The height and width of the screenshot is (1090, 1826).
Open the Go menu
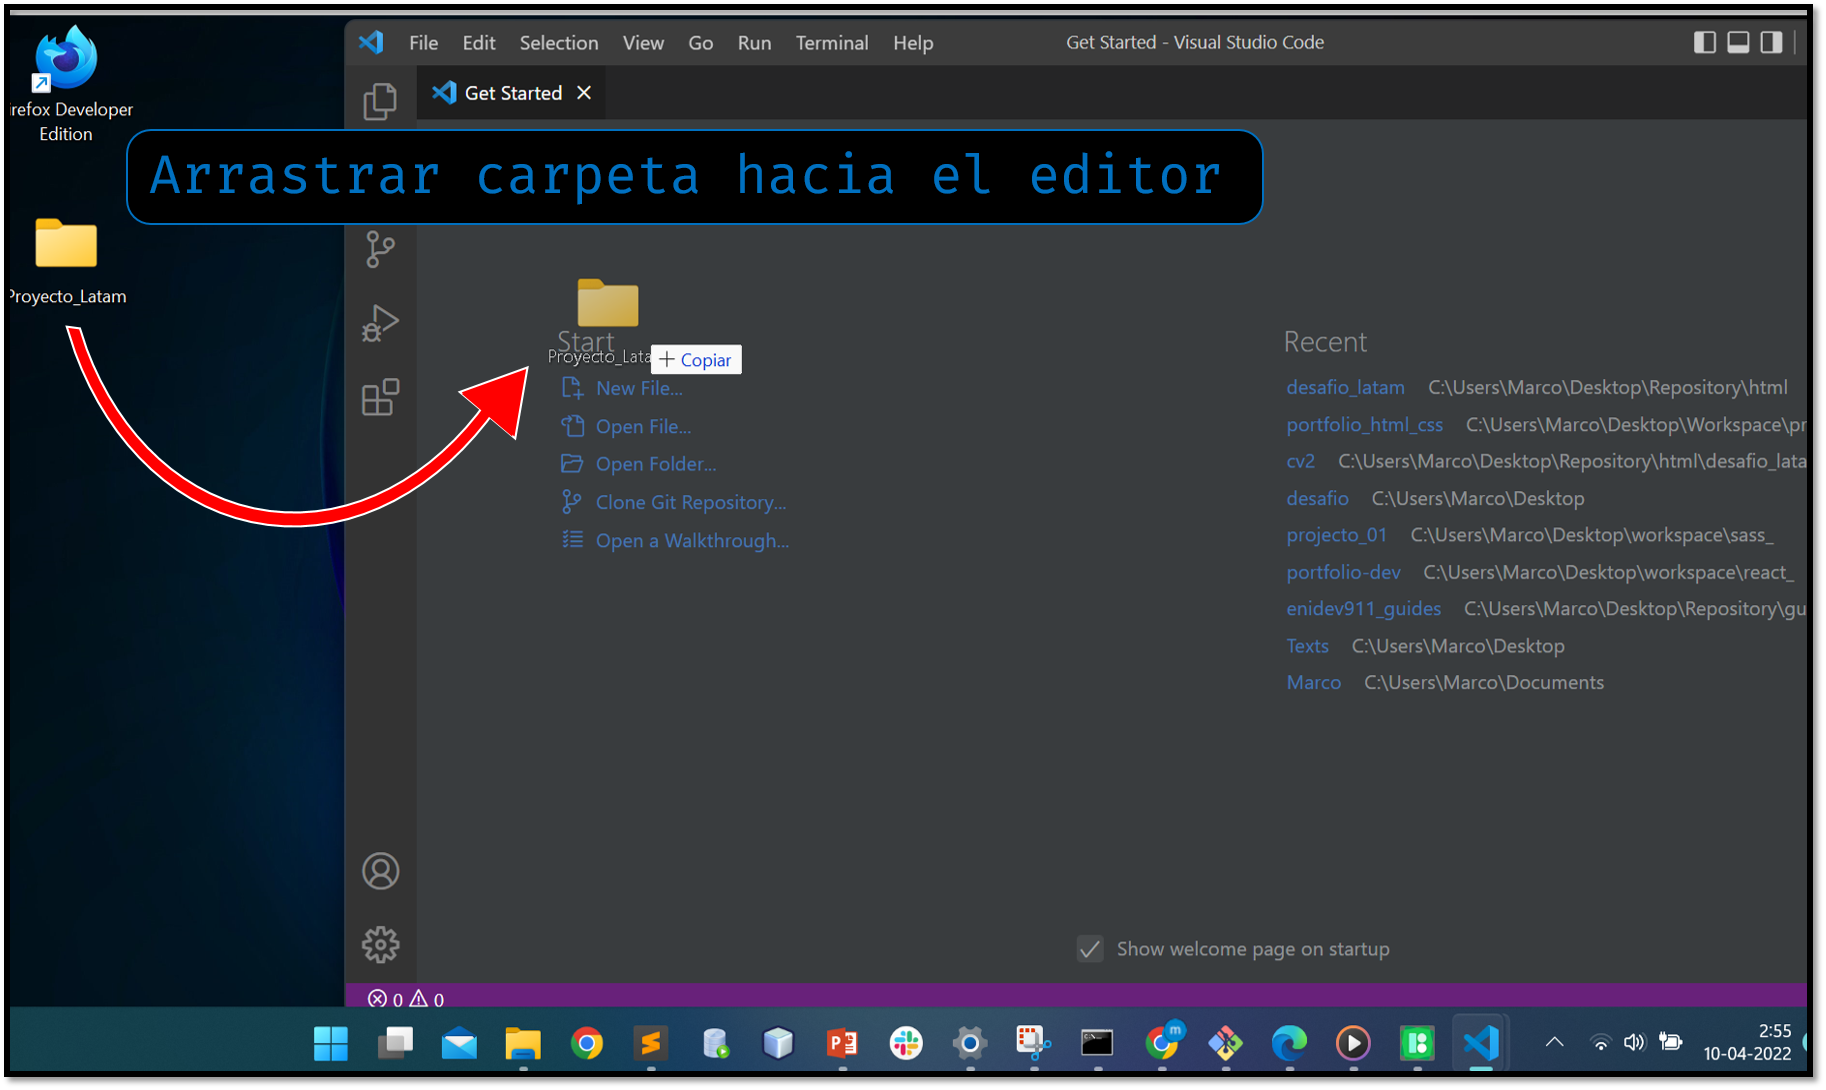tap(700, 43)
